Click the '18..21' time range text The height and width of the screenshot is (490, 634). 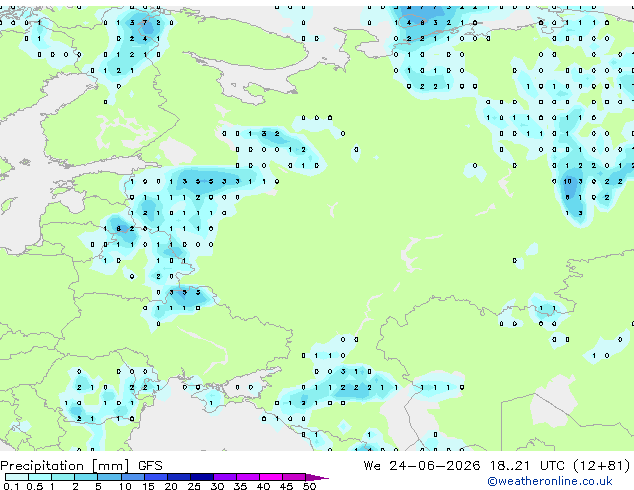point(509,466)
